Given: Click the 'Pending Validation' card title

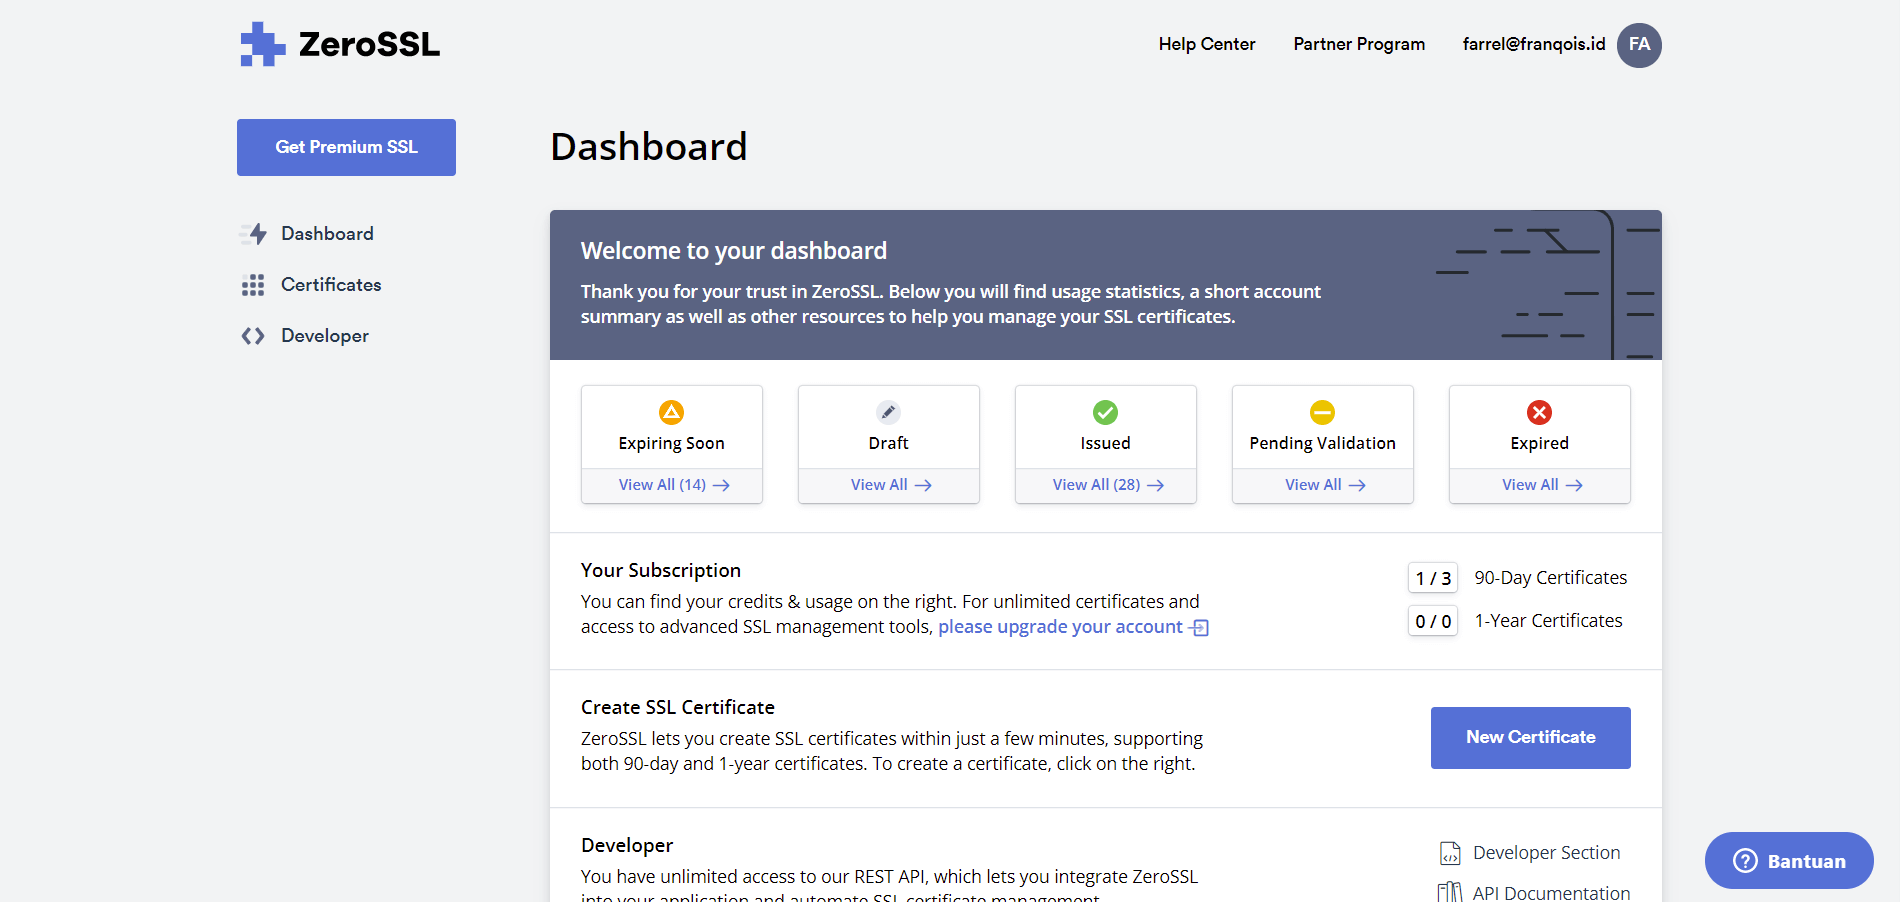Looking at the screenshot, I should (1323, 443).
